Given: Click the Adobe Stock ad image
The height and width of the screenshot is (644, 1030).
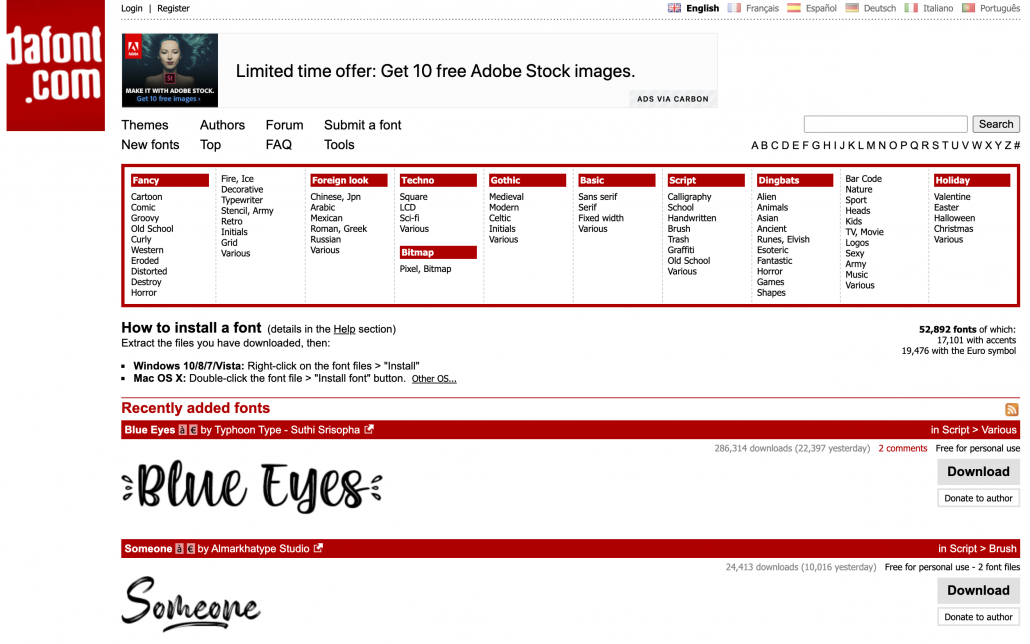Looking at the screenshot, I should coord(170,70).
